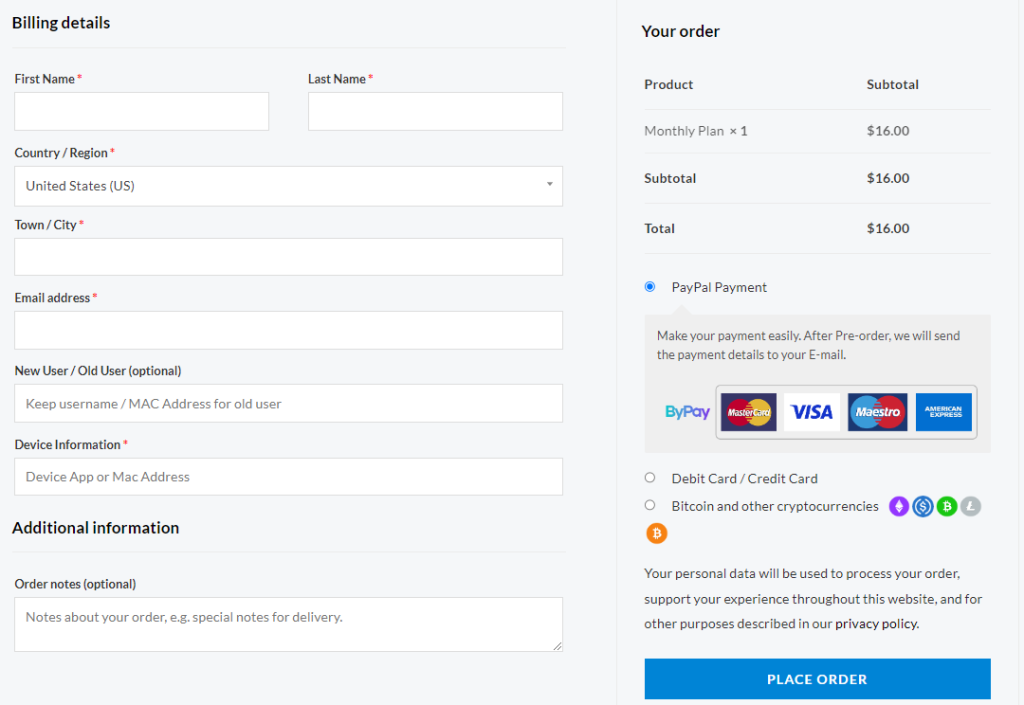Click the Maestro card logo
This screenshot has width=1024, height=705.
(x=877, y=412)
